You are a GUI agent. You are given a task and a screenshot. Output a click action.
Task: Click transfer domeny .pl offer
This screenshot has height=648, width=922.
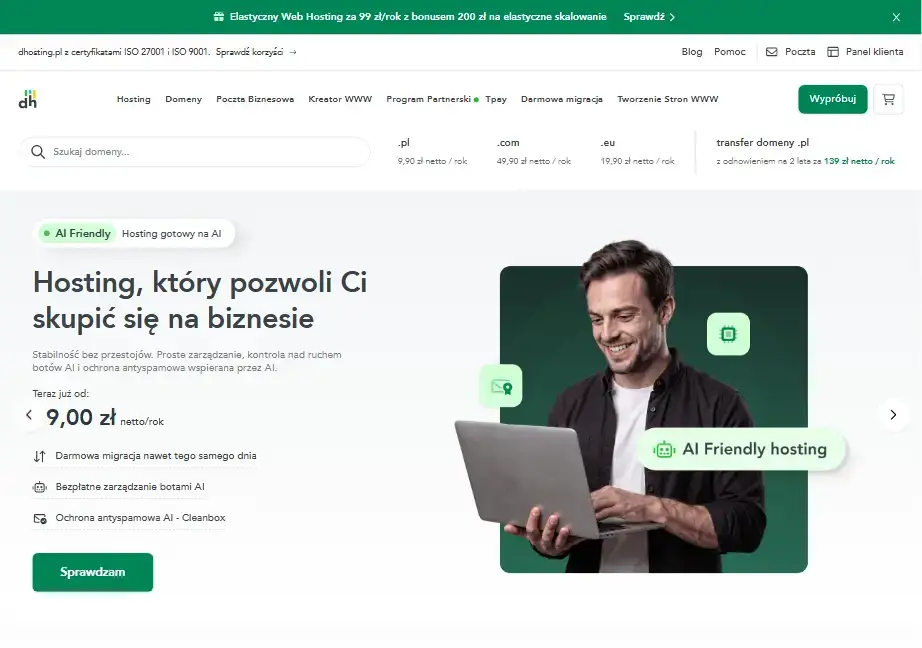(x=805, y=152)
